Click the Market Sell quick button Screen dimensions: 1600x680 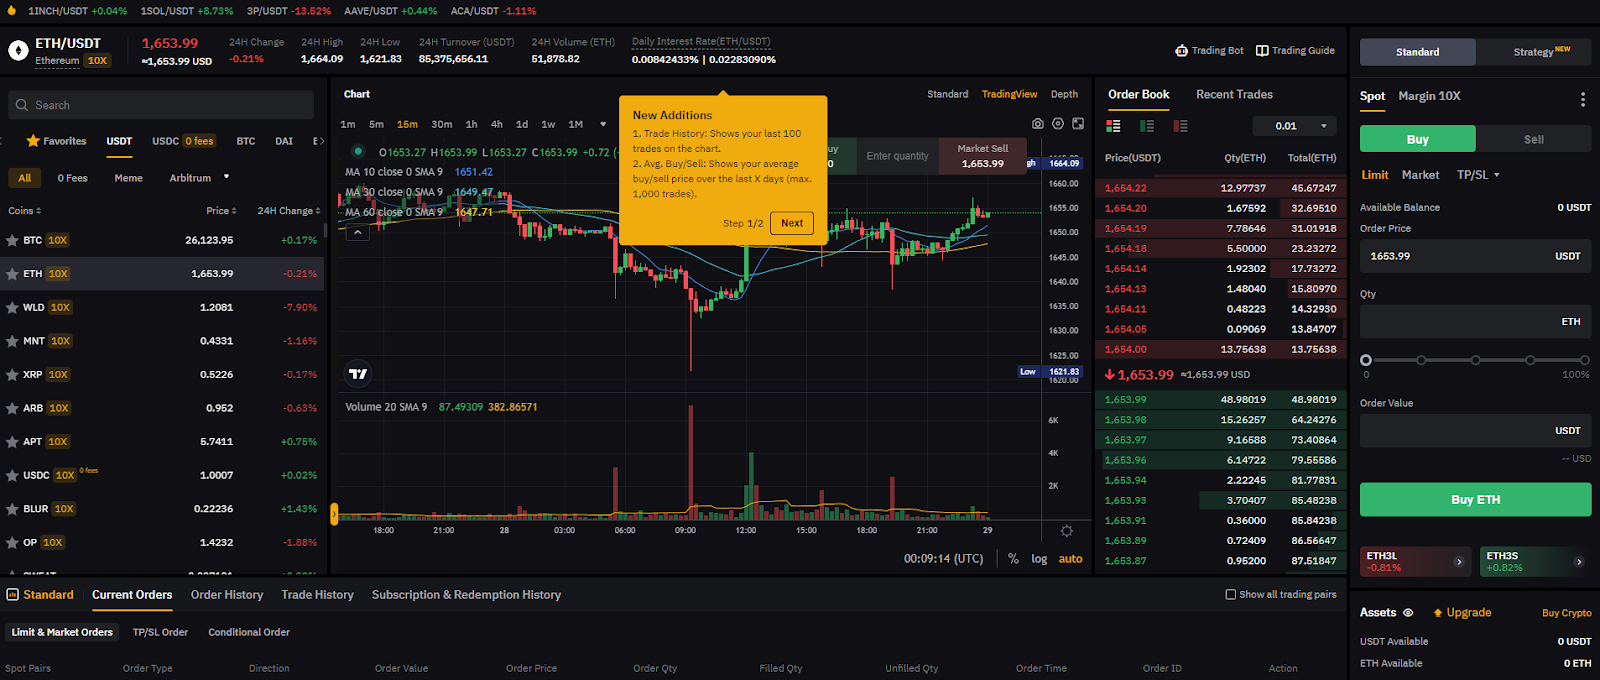[983, 156]
